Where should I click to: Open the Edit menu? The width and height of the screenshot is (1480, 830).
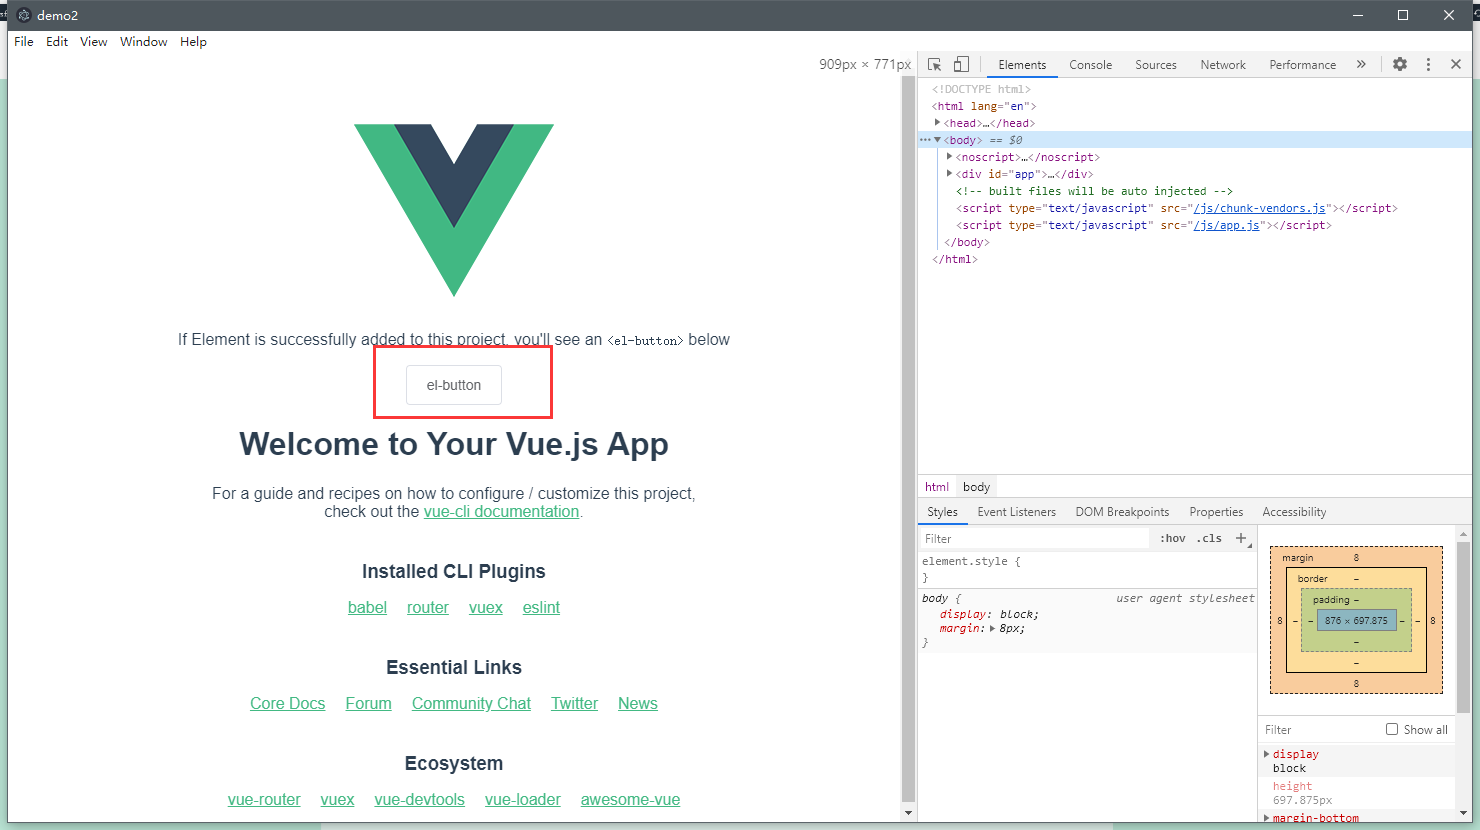(57, 42)
